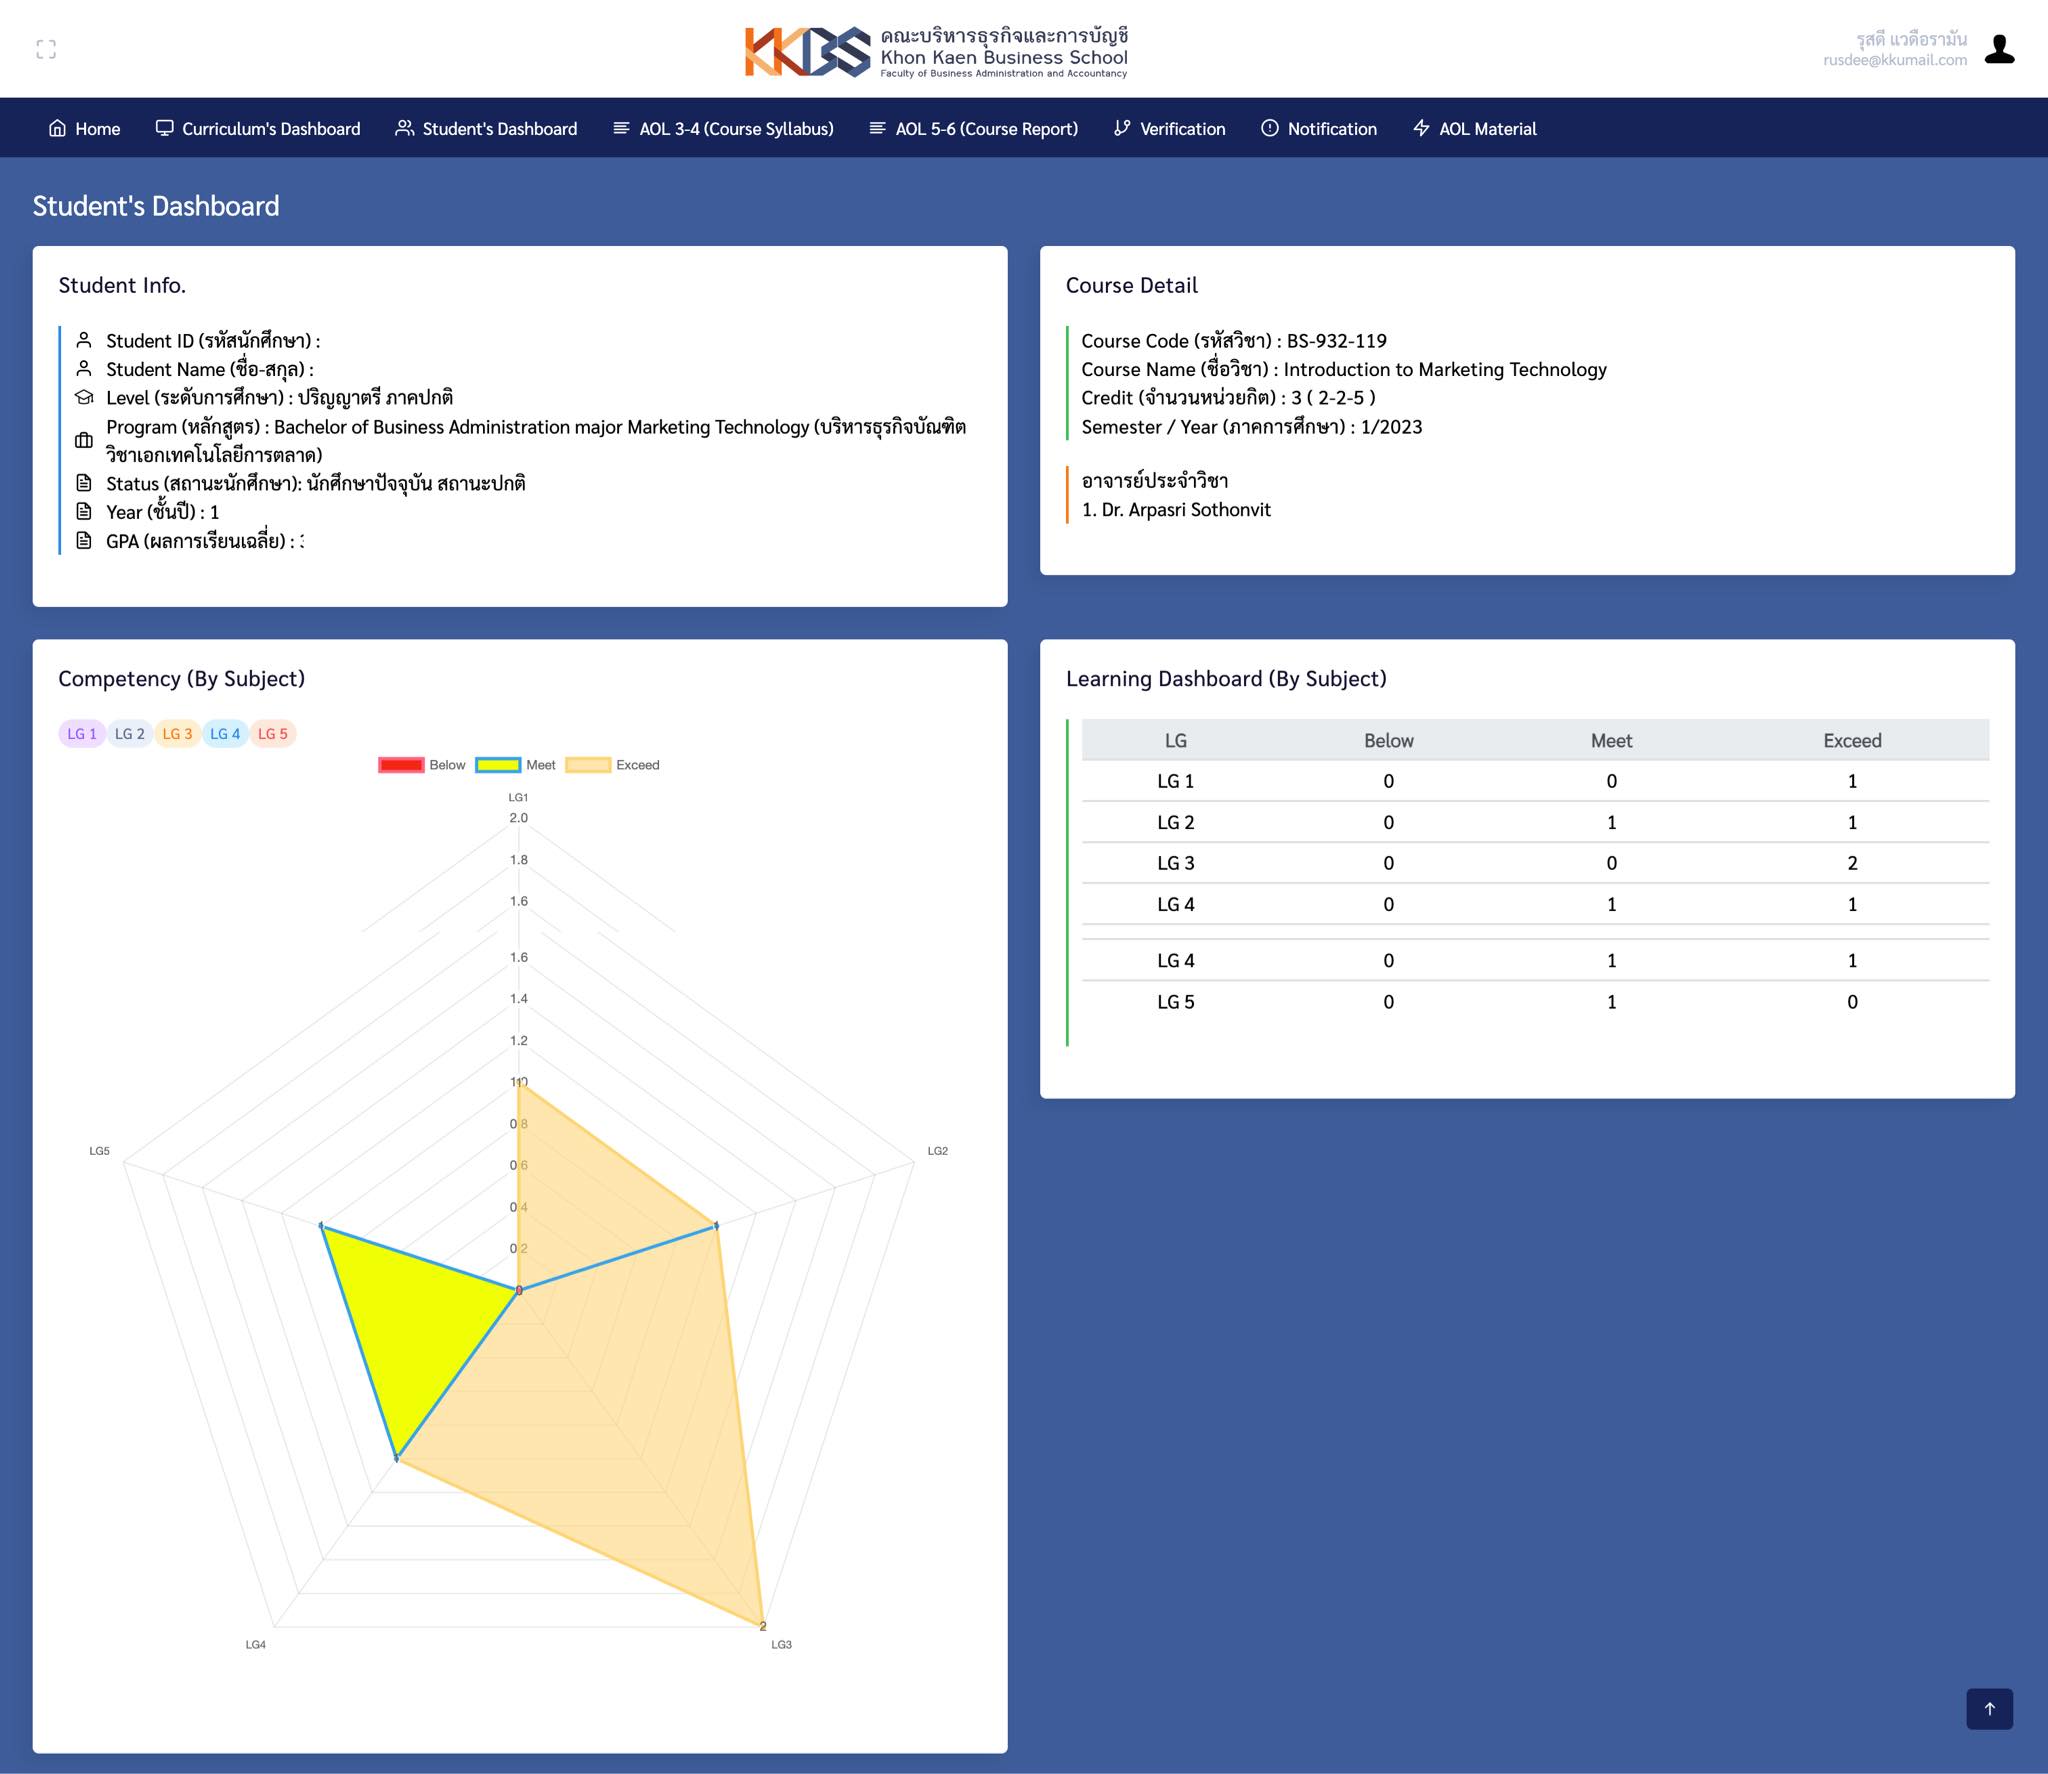Click the Semester / Year 1/2023 text

click(x=1252, y=427)
